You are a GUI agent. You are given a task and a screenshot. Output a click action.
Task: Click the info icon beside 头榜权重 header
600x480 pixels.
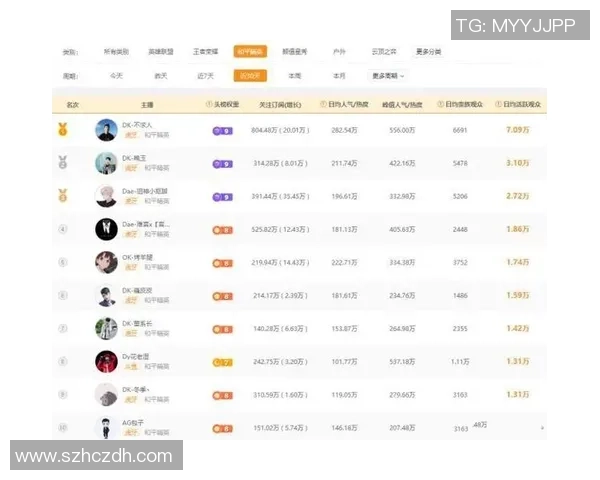[x=209, y=104]
